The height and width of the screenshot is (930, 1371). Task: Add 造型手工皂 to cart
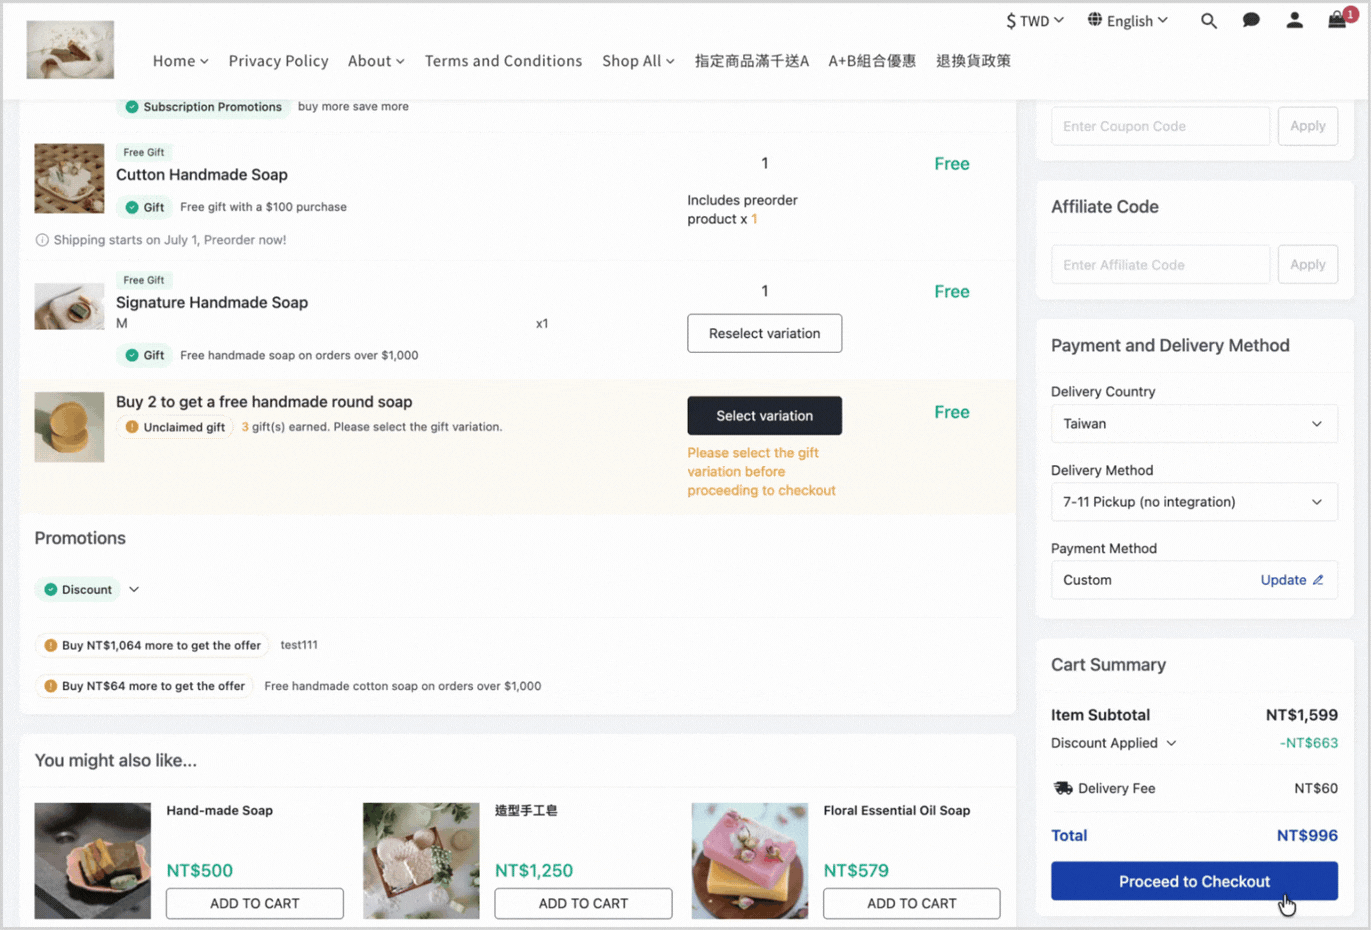pos(583,903)
